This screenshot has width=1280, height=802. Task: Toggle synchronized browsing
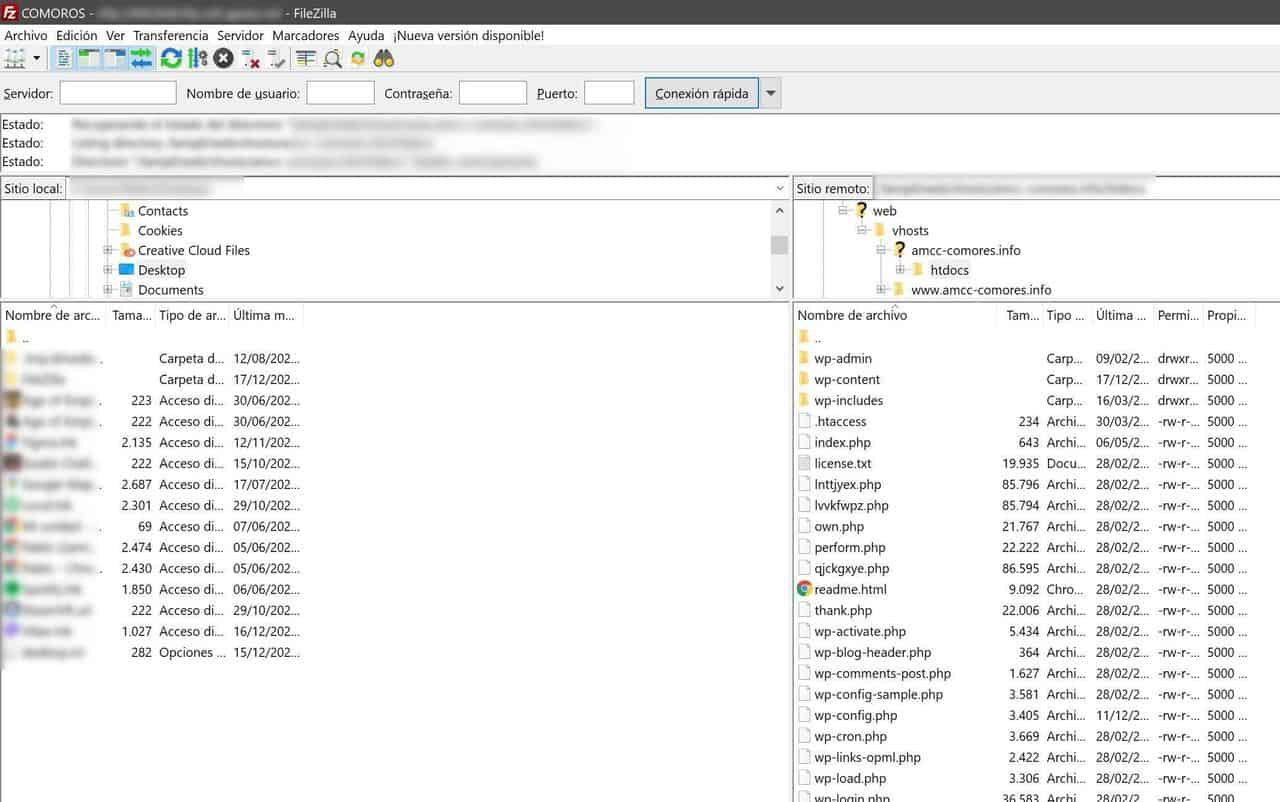click(358, 58)
